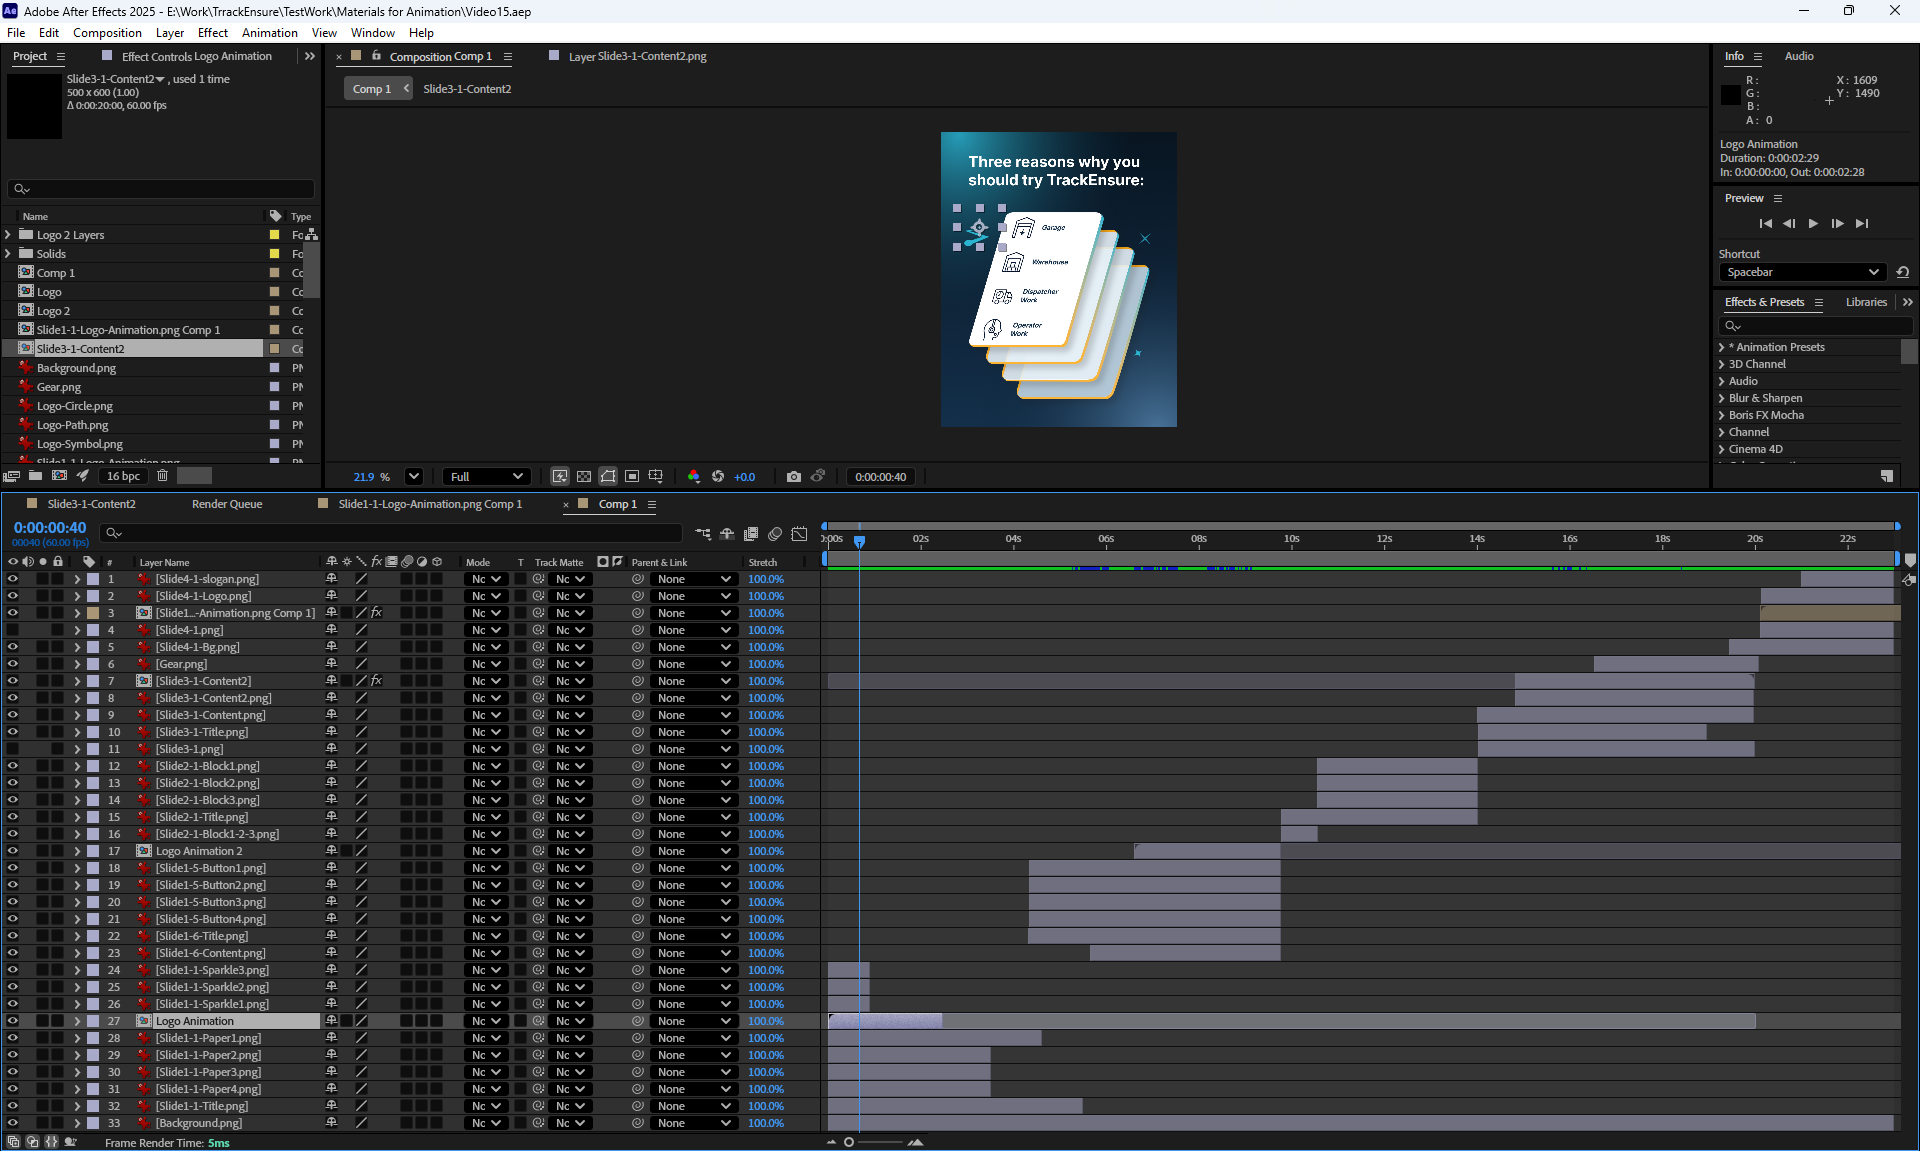Click the Interpret Footage icon in Project panel
Screen dimensions: 1920x1151
click(12, 476)
